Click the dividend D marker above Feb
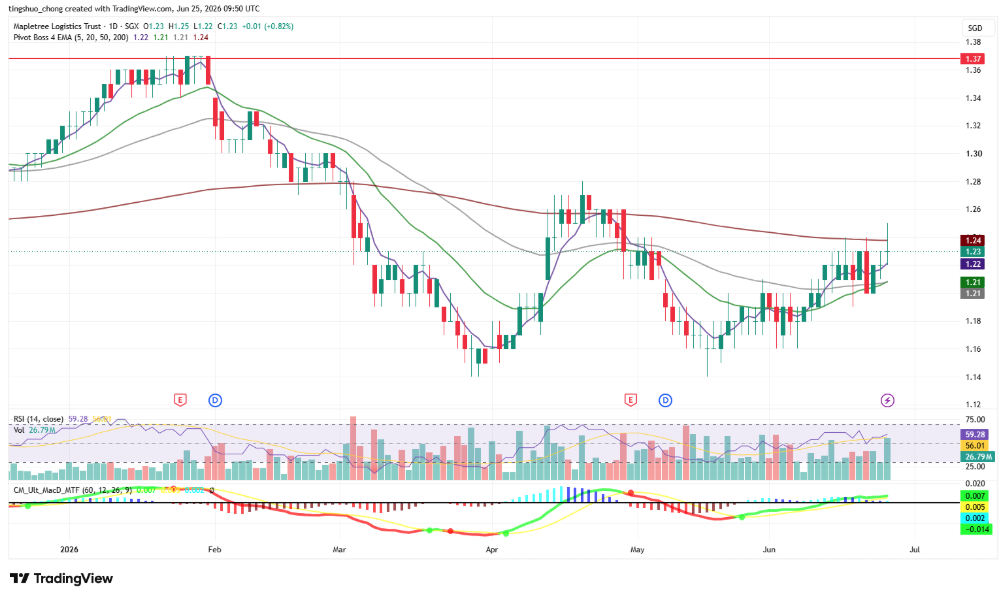This screenshot has width=1003, height=594. click(215, 400)
